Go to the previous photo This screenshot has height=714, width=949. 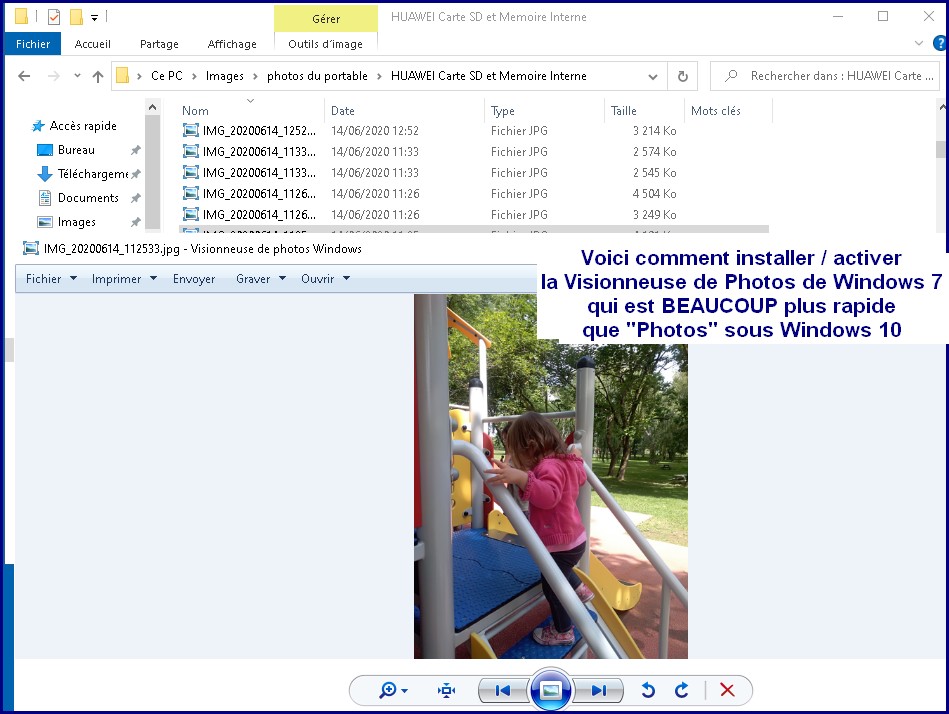click(x=501, y=690)
